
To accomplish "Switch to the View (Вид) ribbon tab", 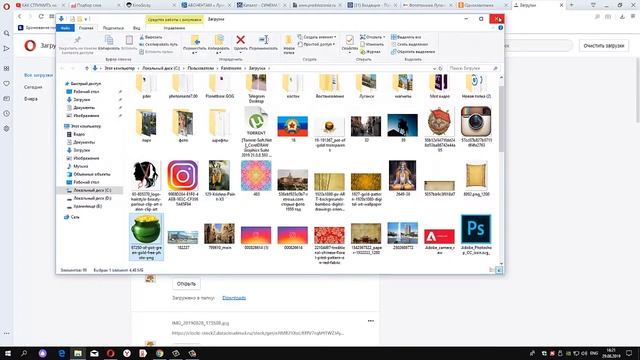I will (x=136, y=28).
